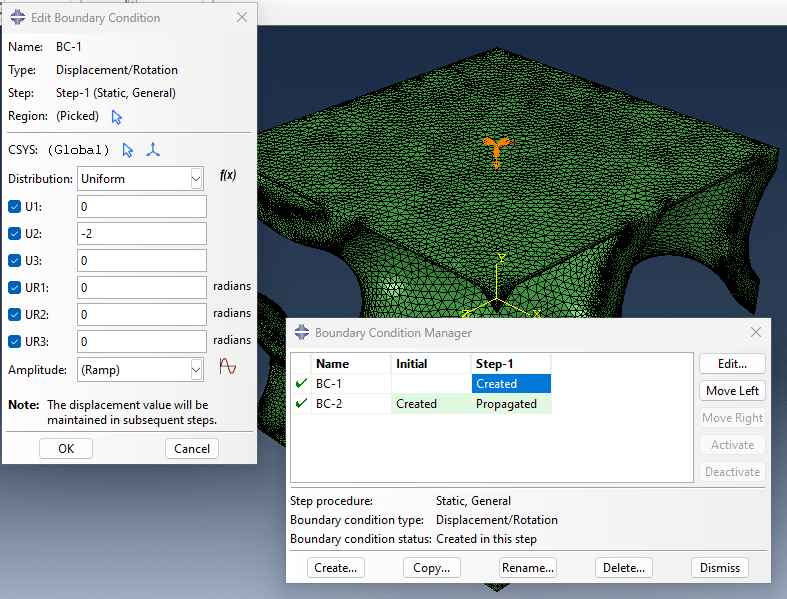787x599 pixels.
Task: Dismiss the Boundary Condition Manager
Action: 720,568
